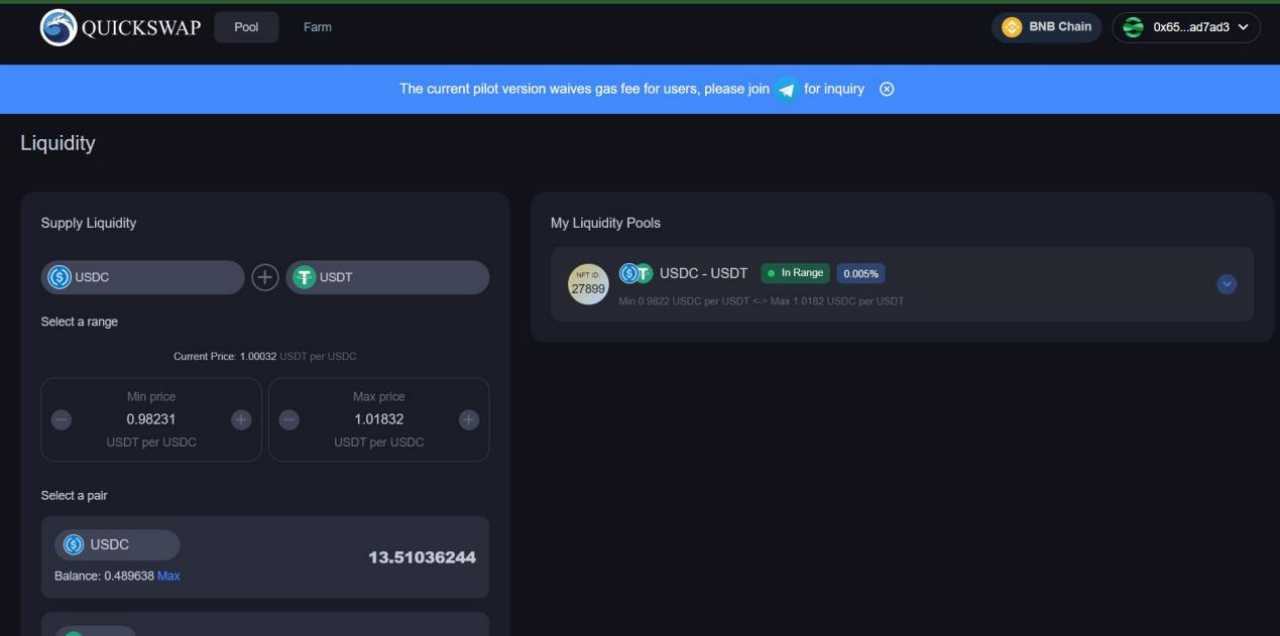Click the pool Min 0.9822 range text
This screenshot has width=1280, height=636.
[761, 301]
